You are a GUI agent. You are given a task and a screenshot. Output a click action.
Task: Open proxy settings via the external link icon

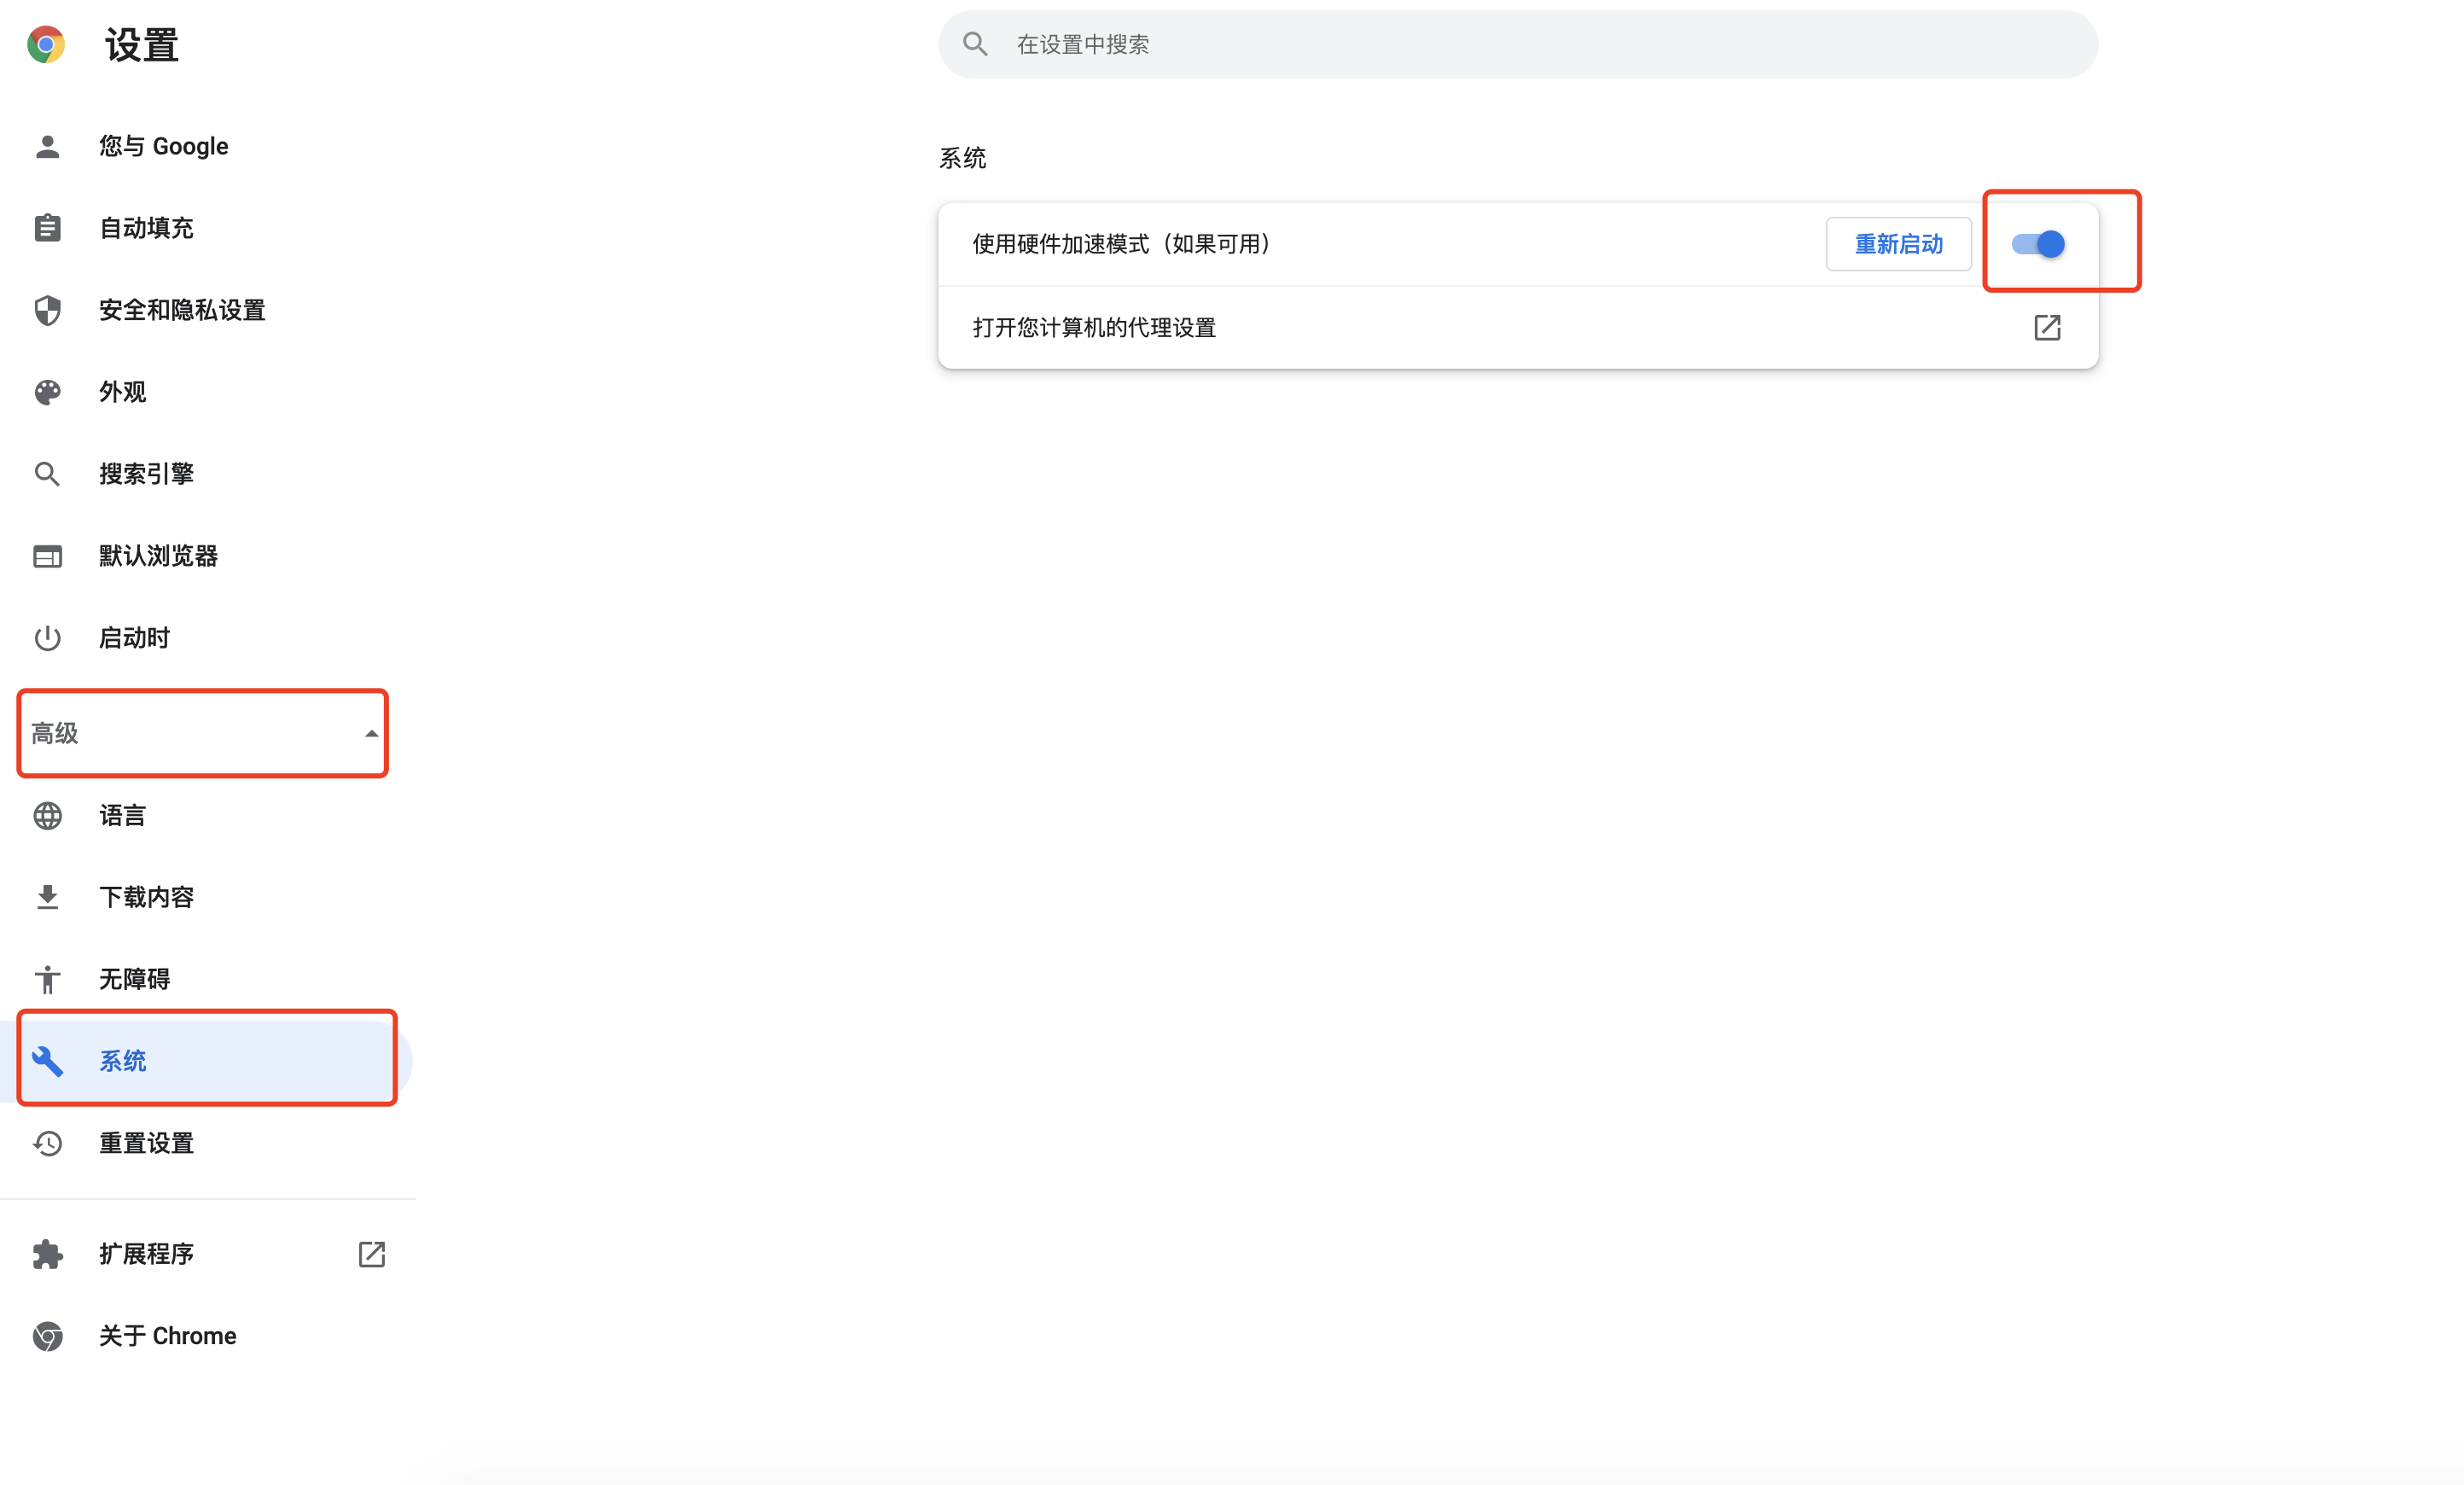pyautogui.click(x=2047, y=328)
